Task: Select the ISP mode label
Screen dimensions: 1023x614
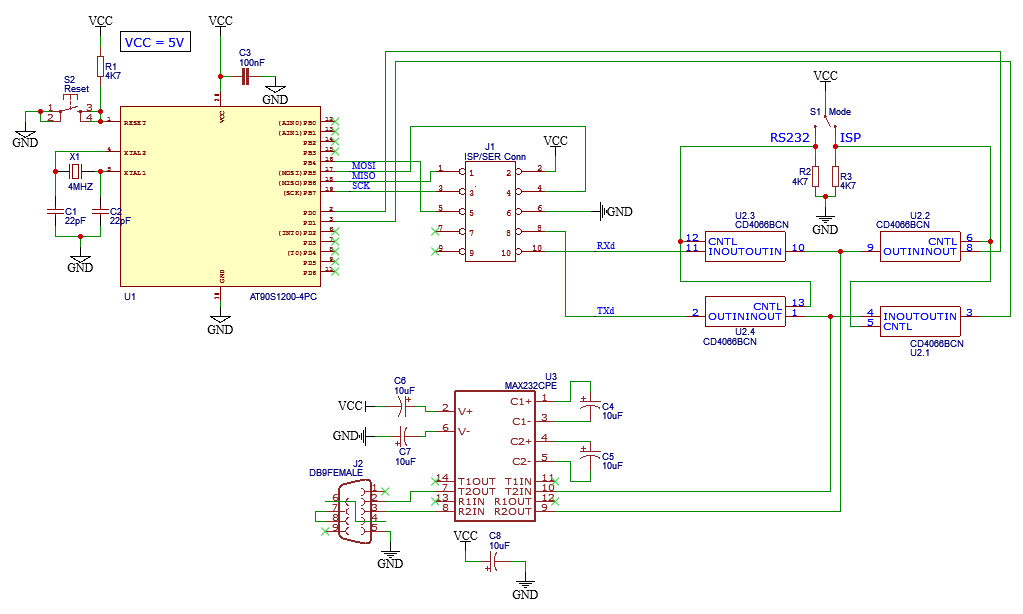Action: point(849,139)
